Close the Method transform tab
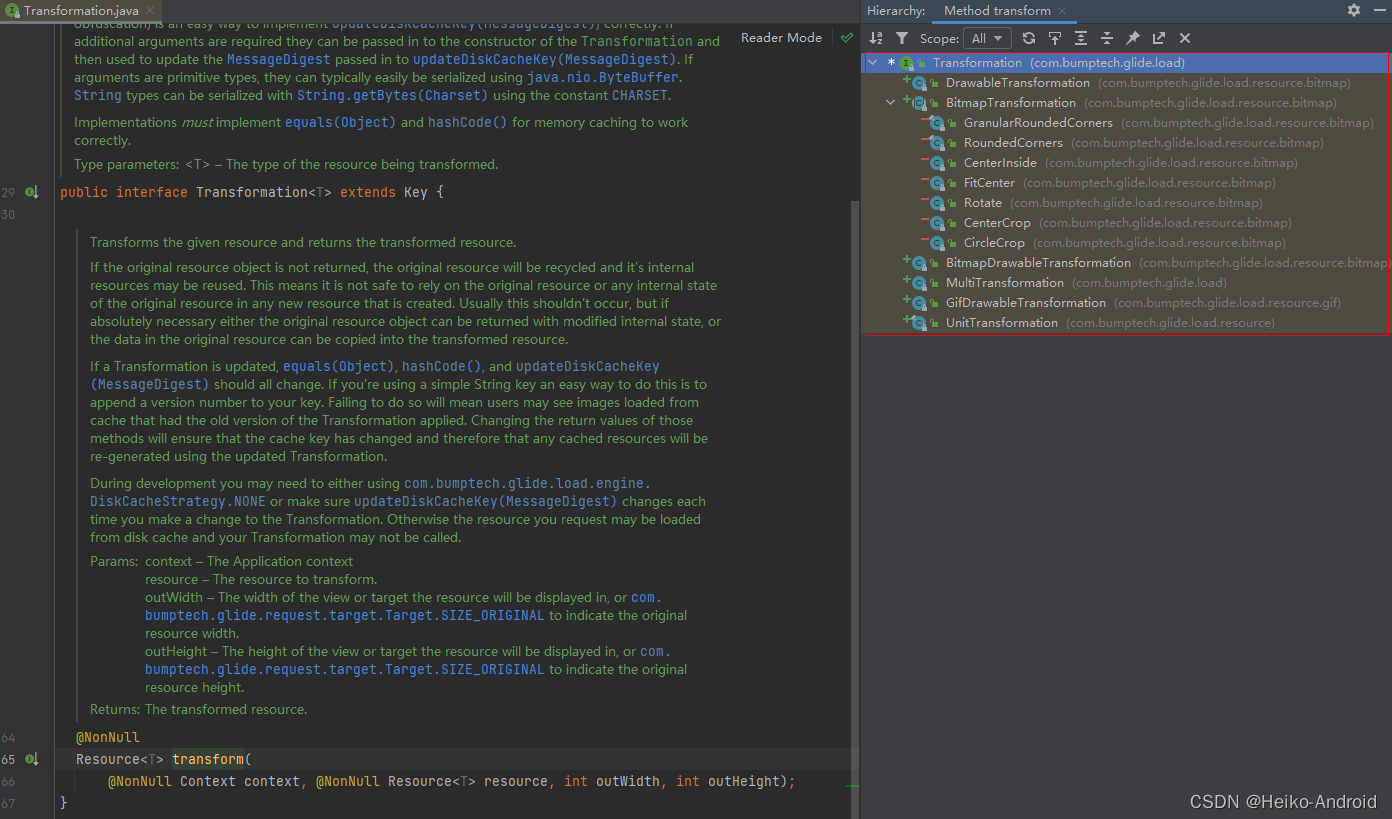This screenshot has width=1392, height=819. [x=1062, y=11]
